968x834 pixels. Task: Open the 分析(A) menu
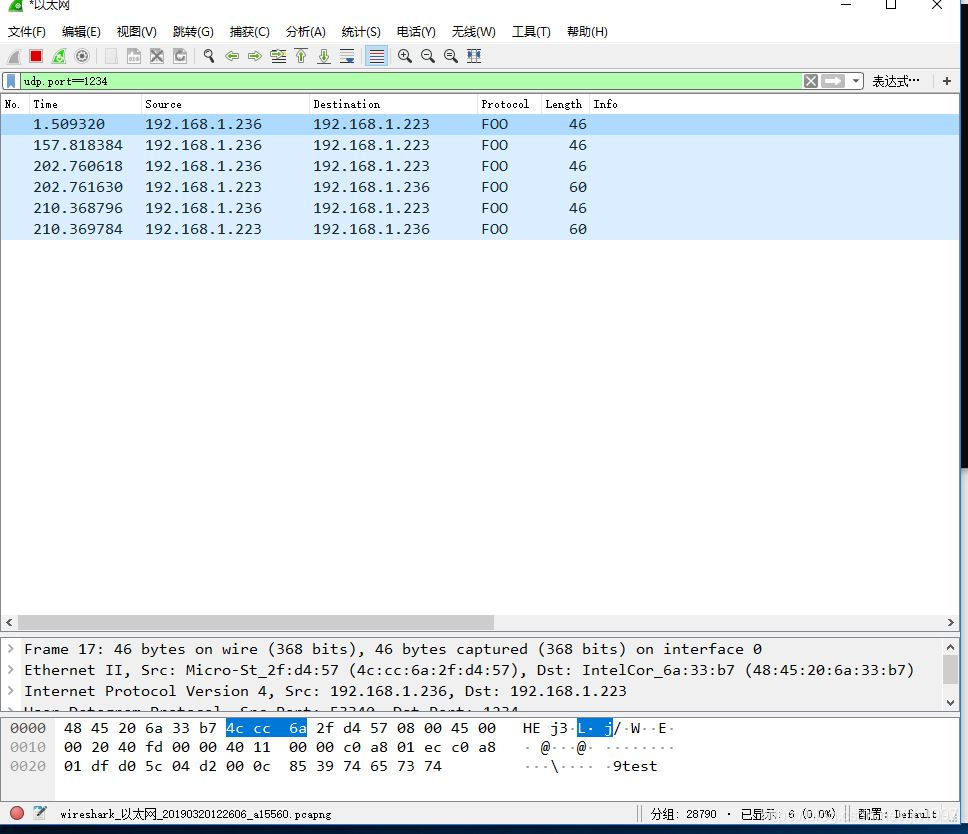coord(306,31)
